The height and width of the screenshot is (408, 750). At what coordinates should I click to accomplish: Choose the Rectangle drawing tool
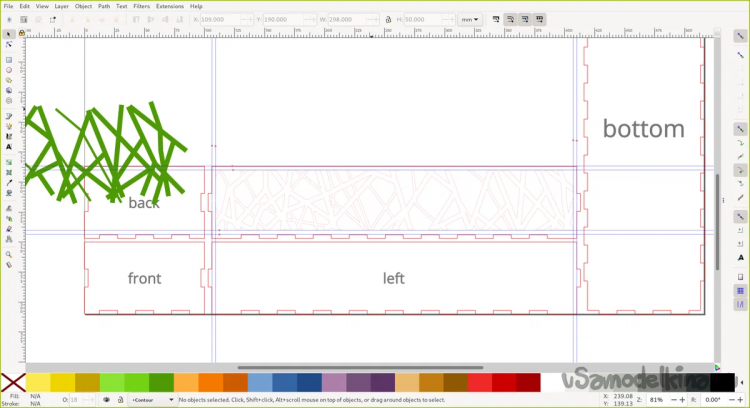[x=8, y=60]
